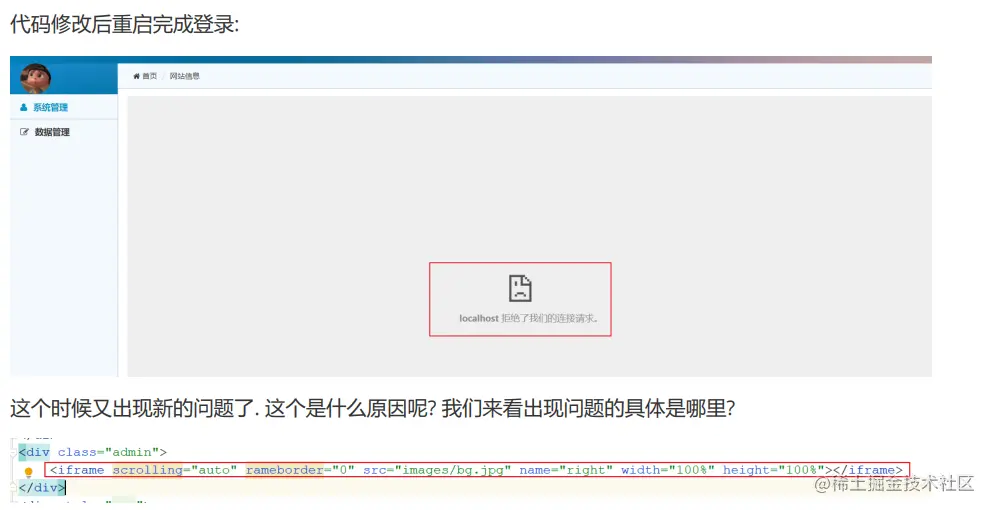This screenshot has height=510, width=991.
Task: Click the 网站信息 breadcrumb item
Action: [x=185, y=76]
